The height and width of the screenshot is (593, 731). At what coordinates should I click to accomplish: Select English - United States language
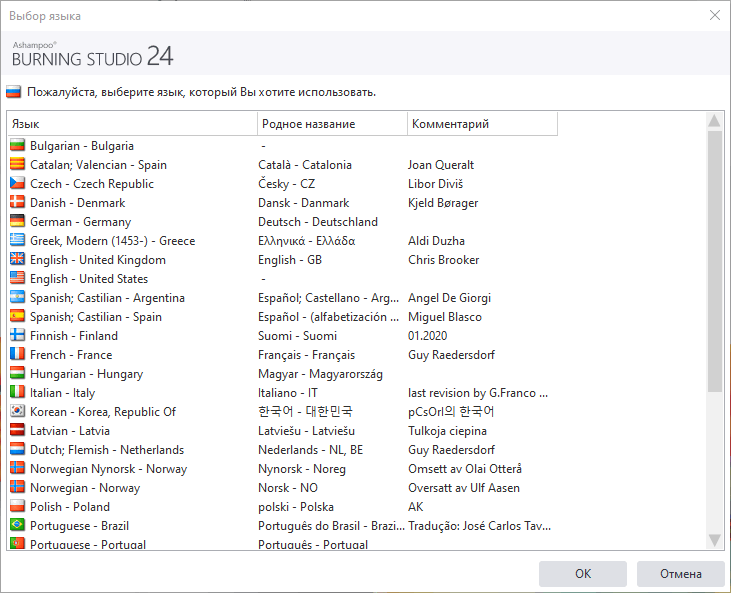tap(88, 279)
